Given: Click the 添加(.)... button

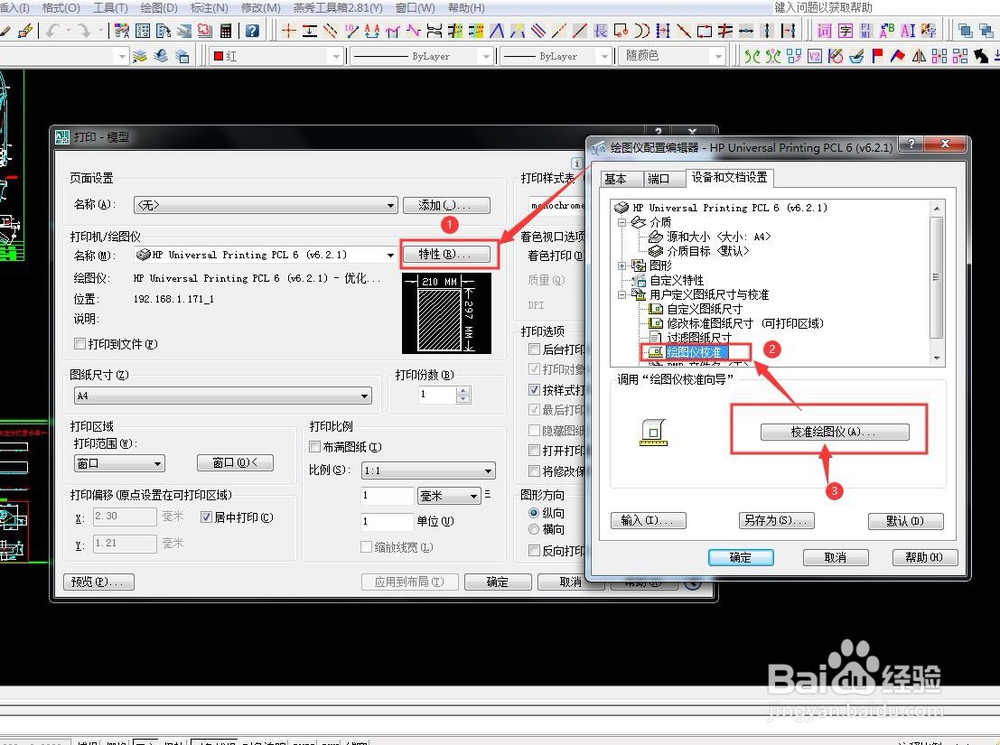Looking at the screenshot, I should (446, 205).
